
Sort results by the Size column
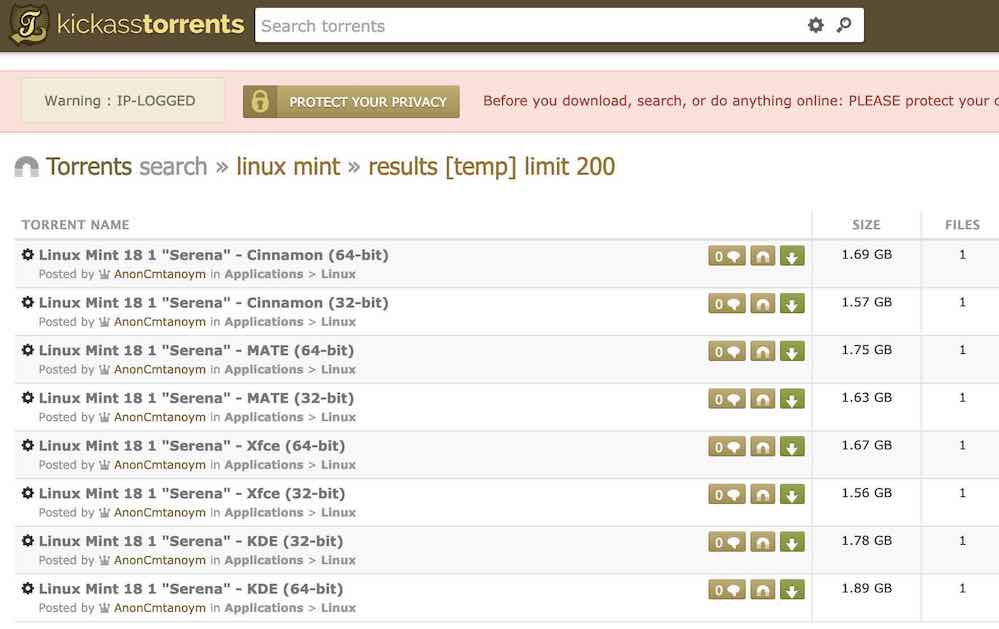[866, 224]
